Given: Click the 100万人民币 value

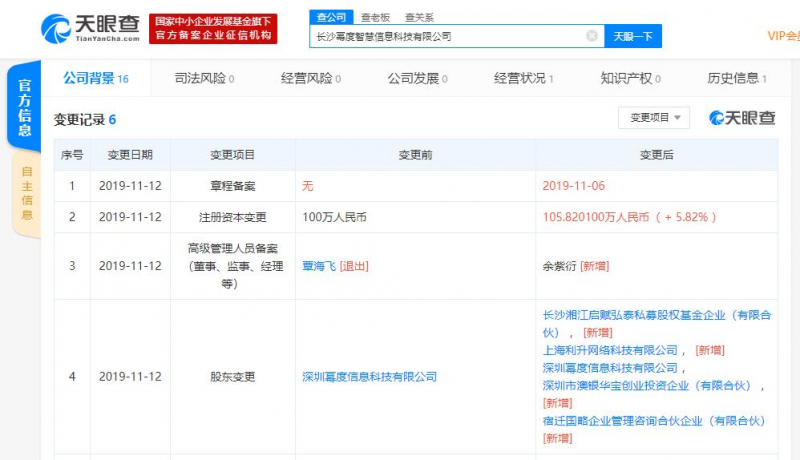Looking at the screenshot, I should pos(335,217).
